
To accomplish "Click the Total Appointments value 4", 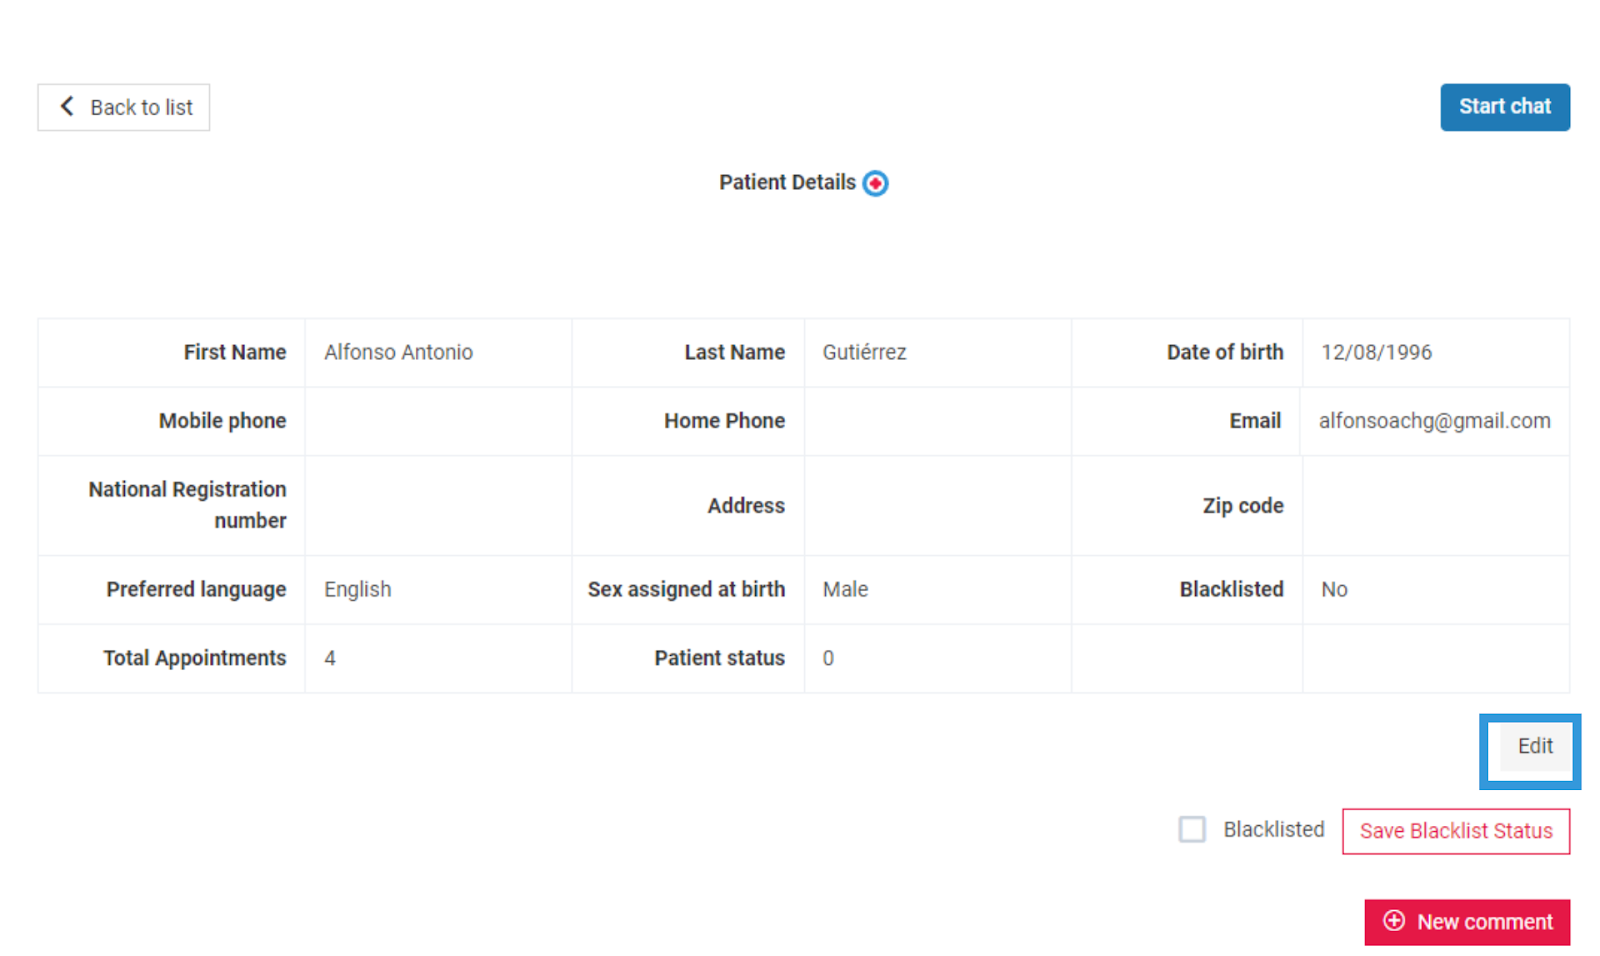I will pos(330,658).
